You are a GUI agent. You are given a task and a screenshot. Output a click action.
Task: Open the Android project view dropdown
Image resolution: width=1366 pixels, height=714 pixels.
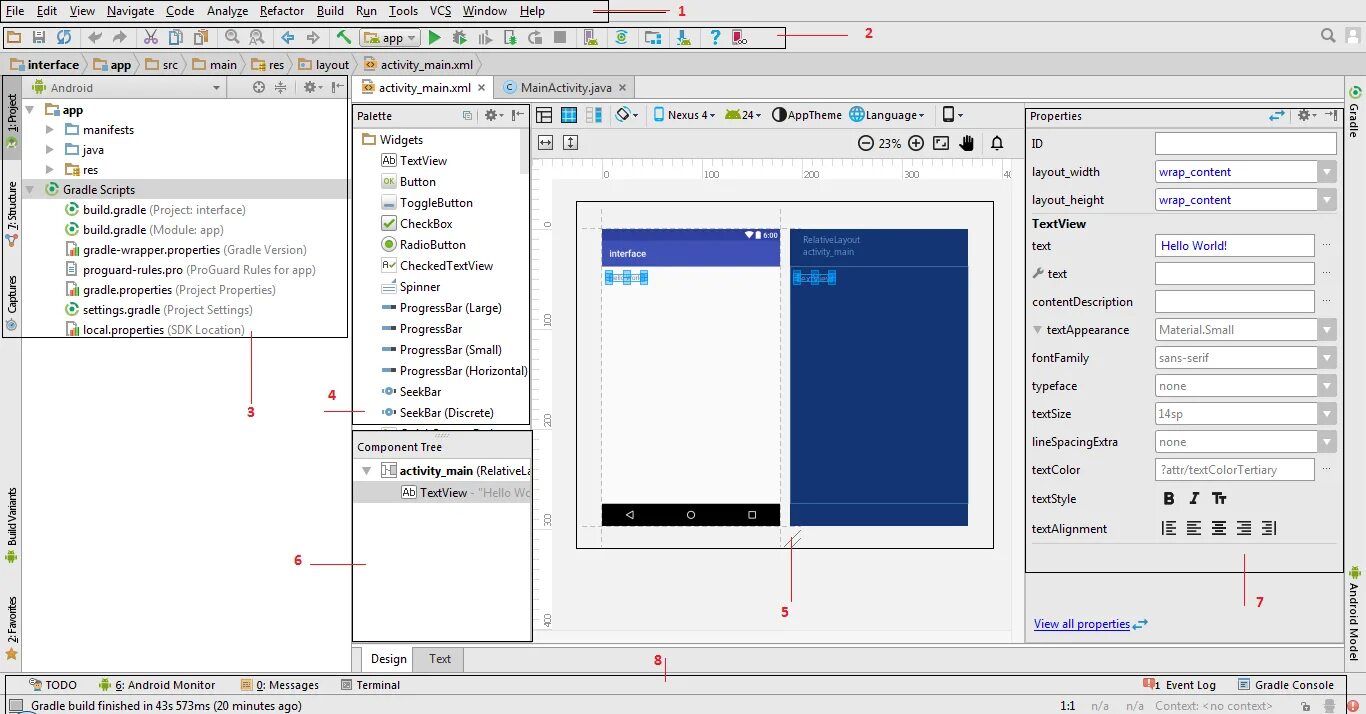click(x=126, y=88)
